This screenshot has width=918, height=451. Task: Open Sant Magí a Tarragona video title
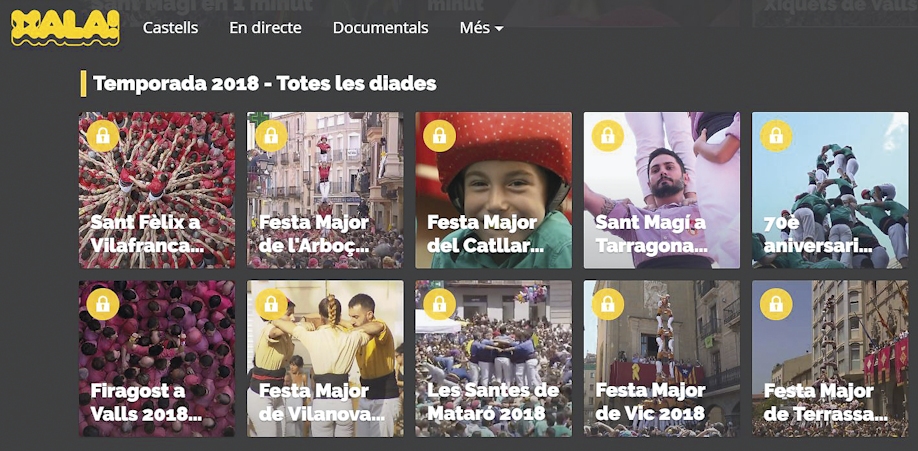coord(651,234)
